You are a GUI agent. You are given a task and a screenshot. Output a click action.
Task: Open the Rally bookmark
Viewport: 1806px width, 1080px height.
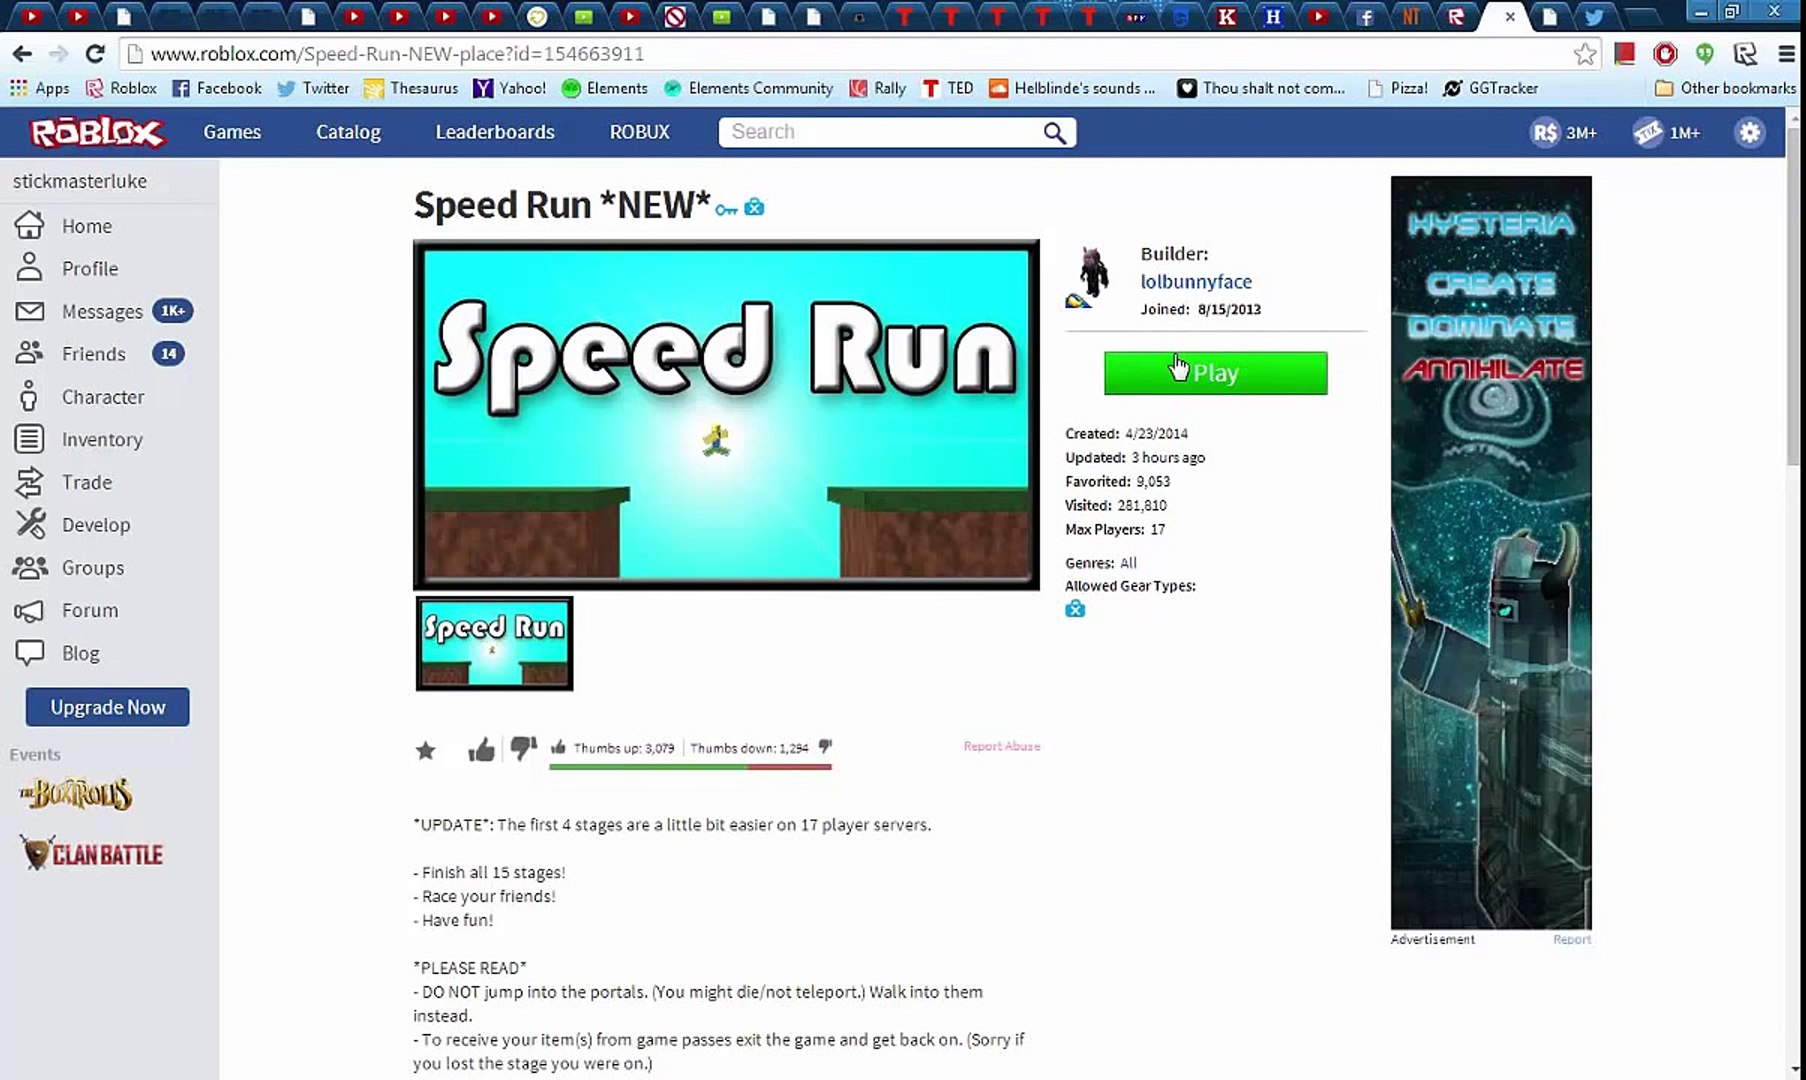tap(877, 88)
